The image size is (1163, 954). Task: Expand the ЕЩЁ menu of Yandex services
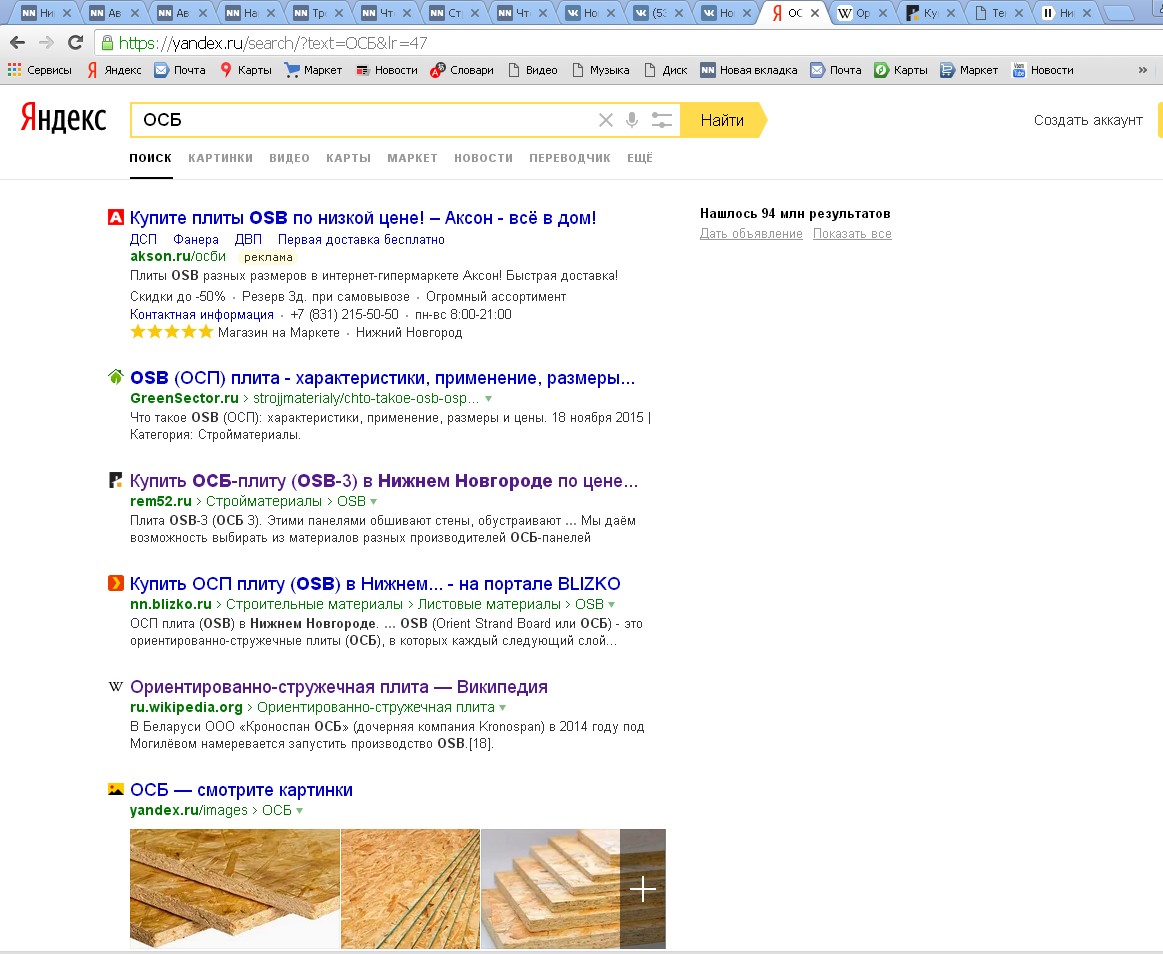click(x=640, y=158)
